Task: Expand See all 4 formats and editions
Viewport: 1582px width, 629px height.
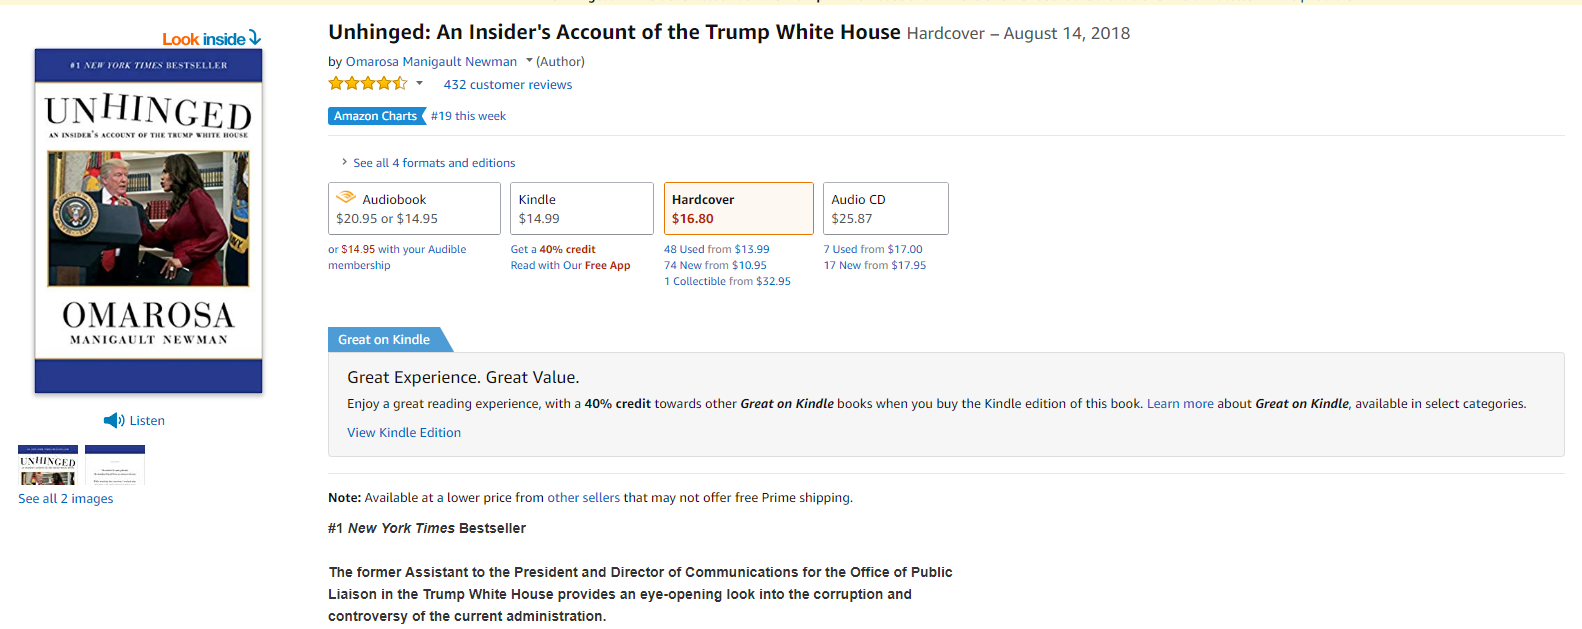Action: pyautogui.click(x=433, y=163)
